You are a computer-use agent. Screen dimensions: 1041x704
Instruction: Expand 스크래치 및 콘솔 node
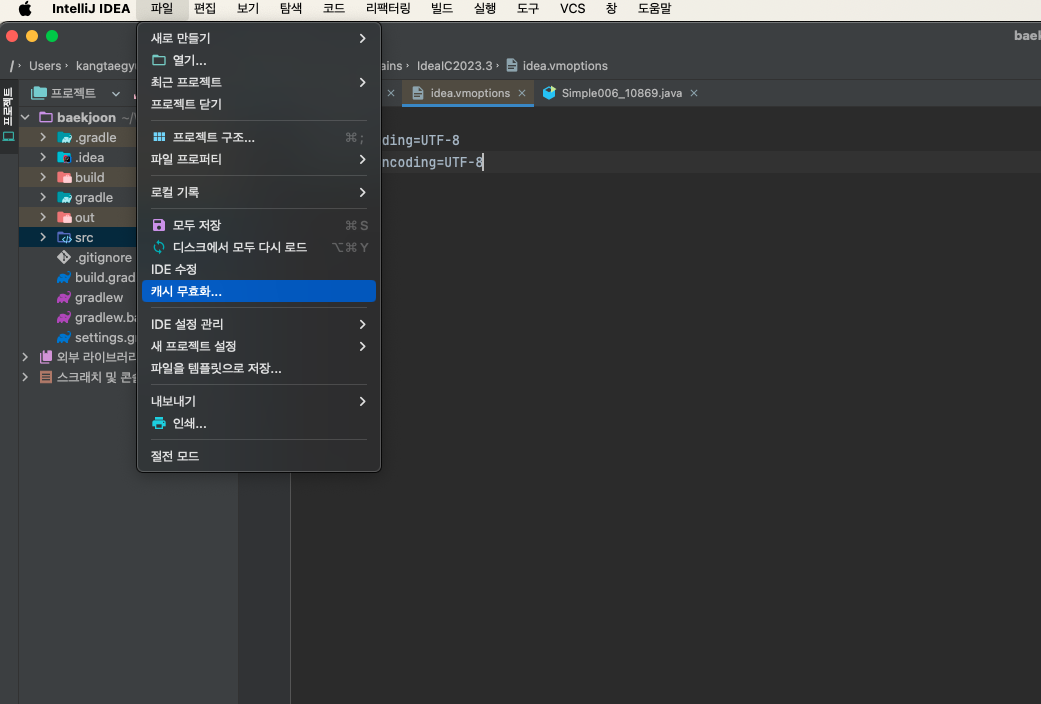(x=25, y=377)
